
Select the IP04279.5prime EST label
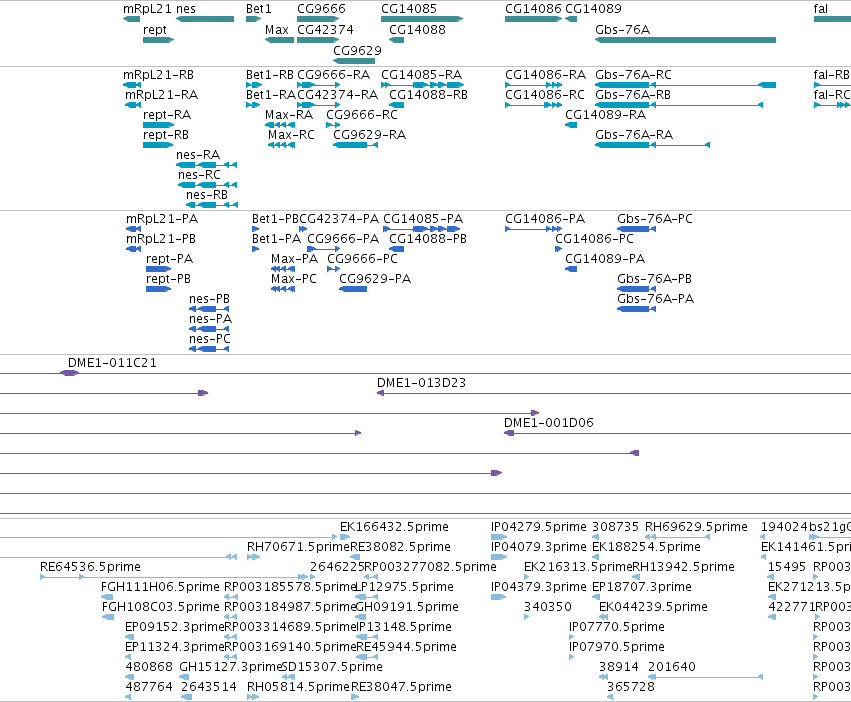tap(539, 527)
